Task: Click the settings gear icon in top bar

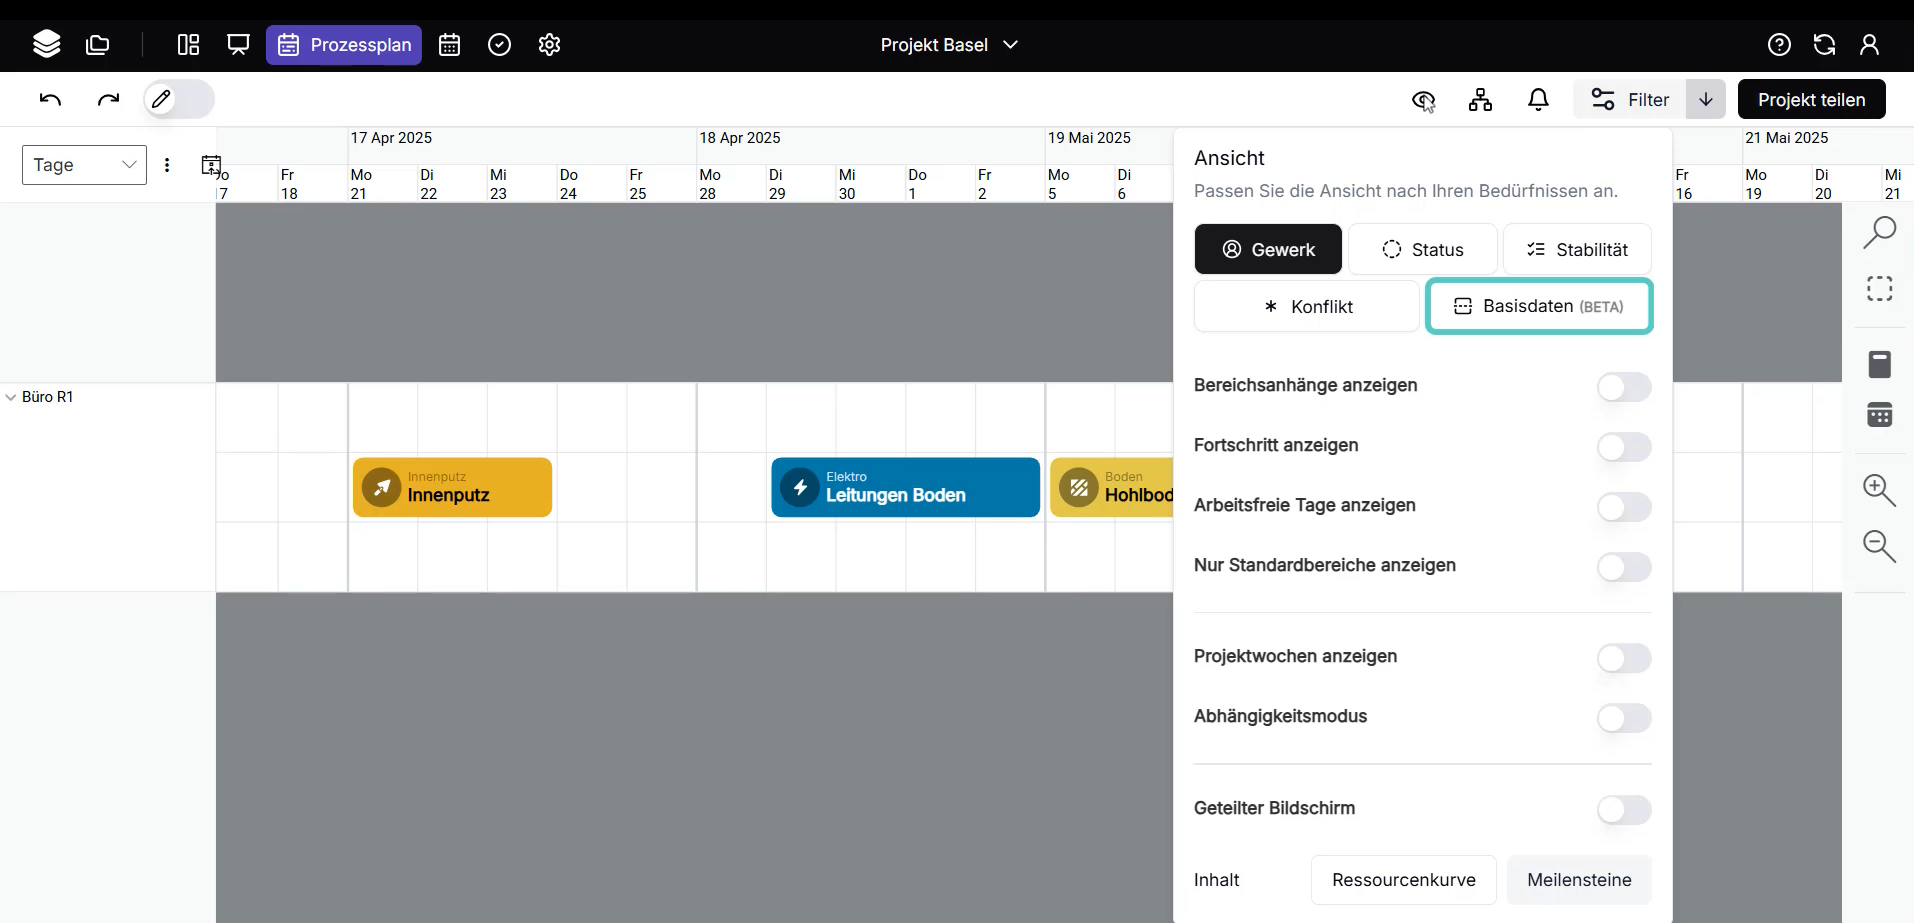Action: (549, 45)
